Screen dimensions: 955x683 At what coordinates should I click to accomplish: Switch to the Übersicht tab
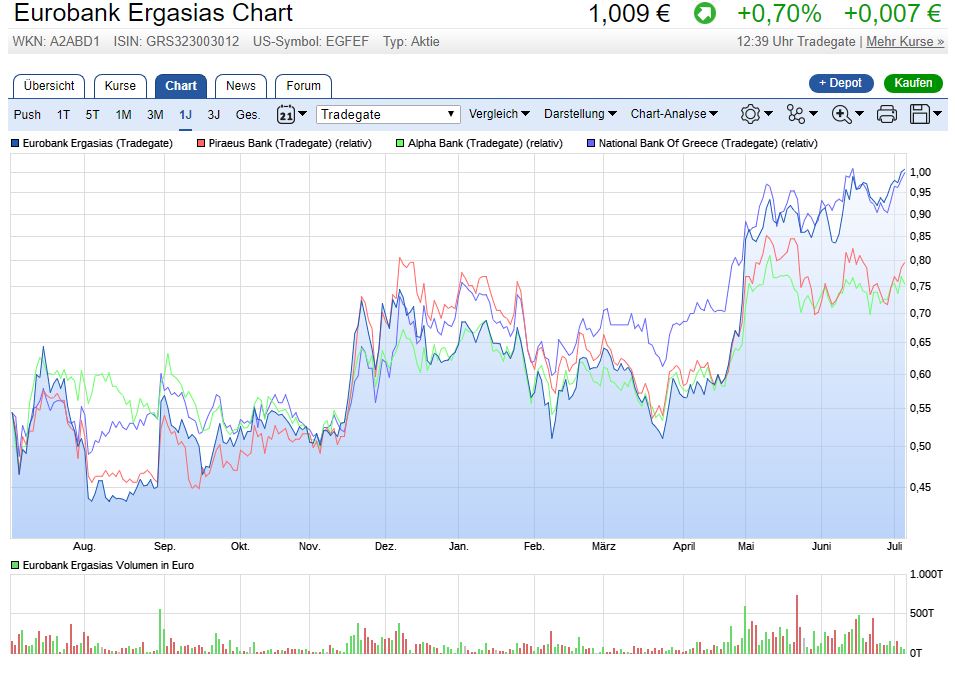tap(49, 86)
